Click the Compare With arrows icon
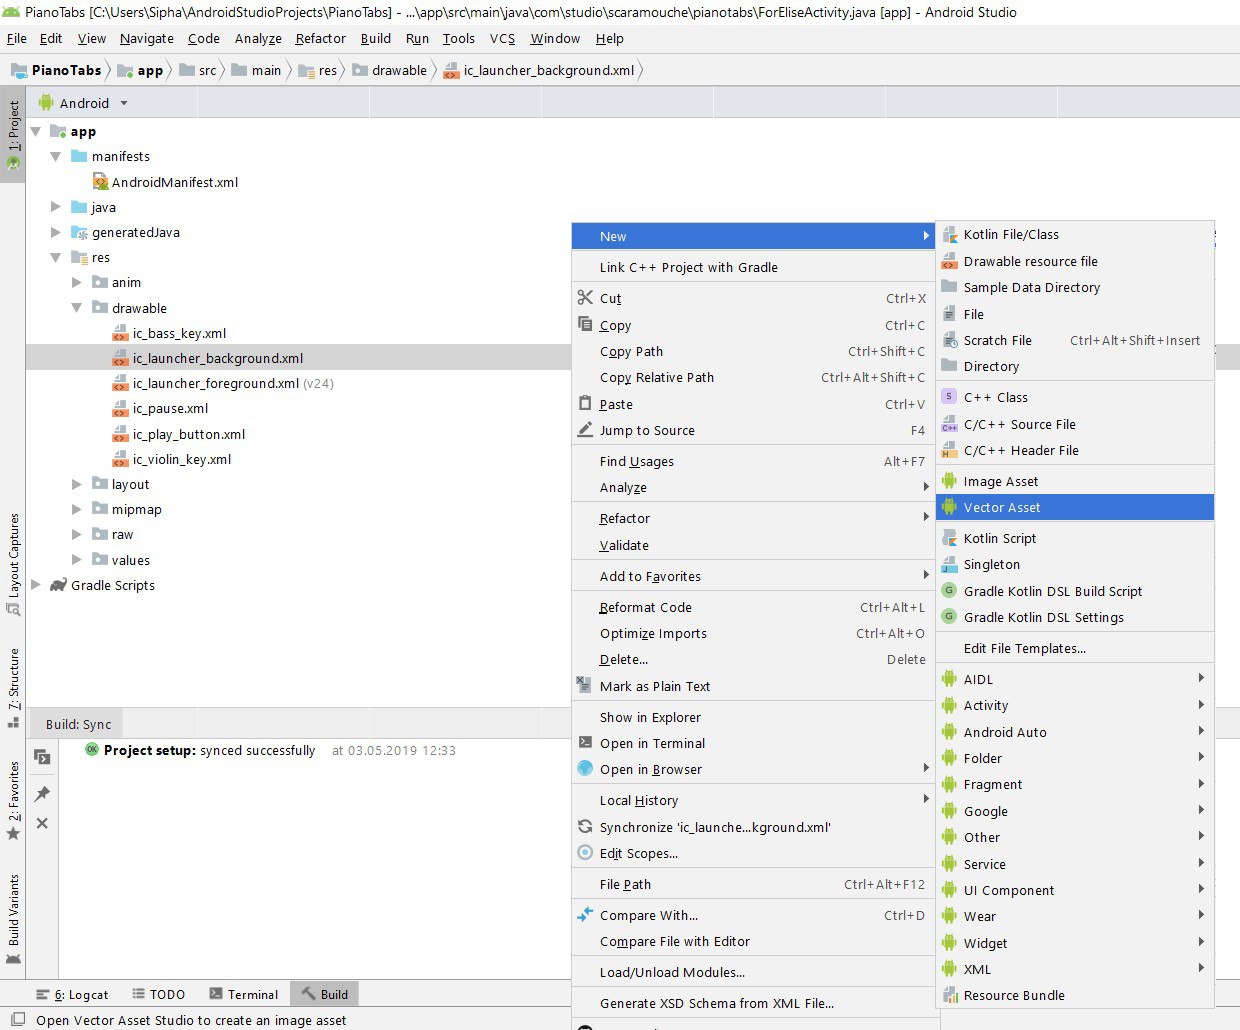 click(x=585, y=914)
